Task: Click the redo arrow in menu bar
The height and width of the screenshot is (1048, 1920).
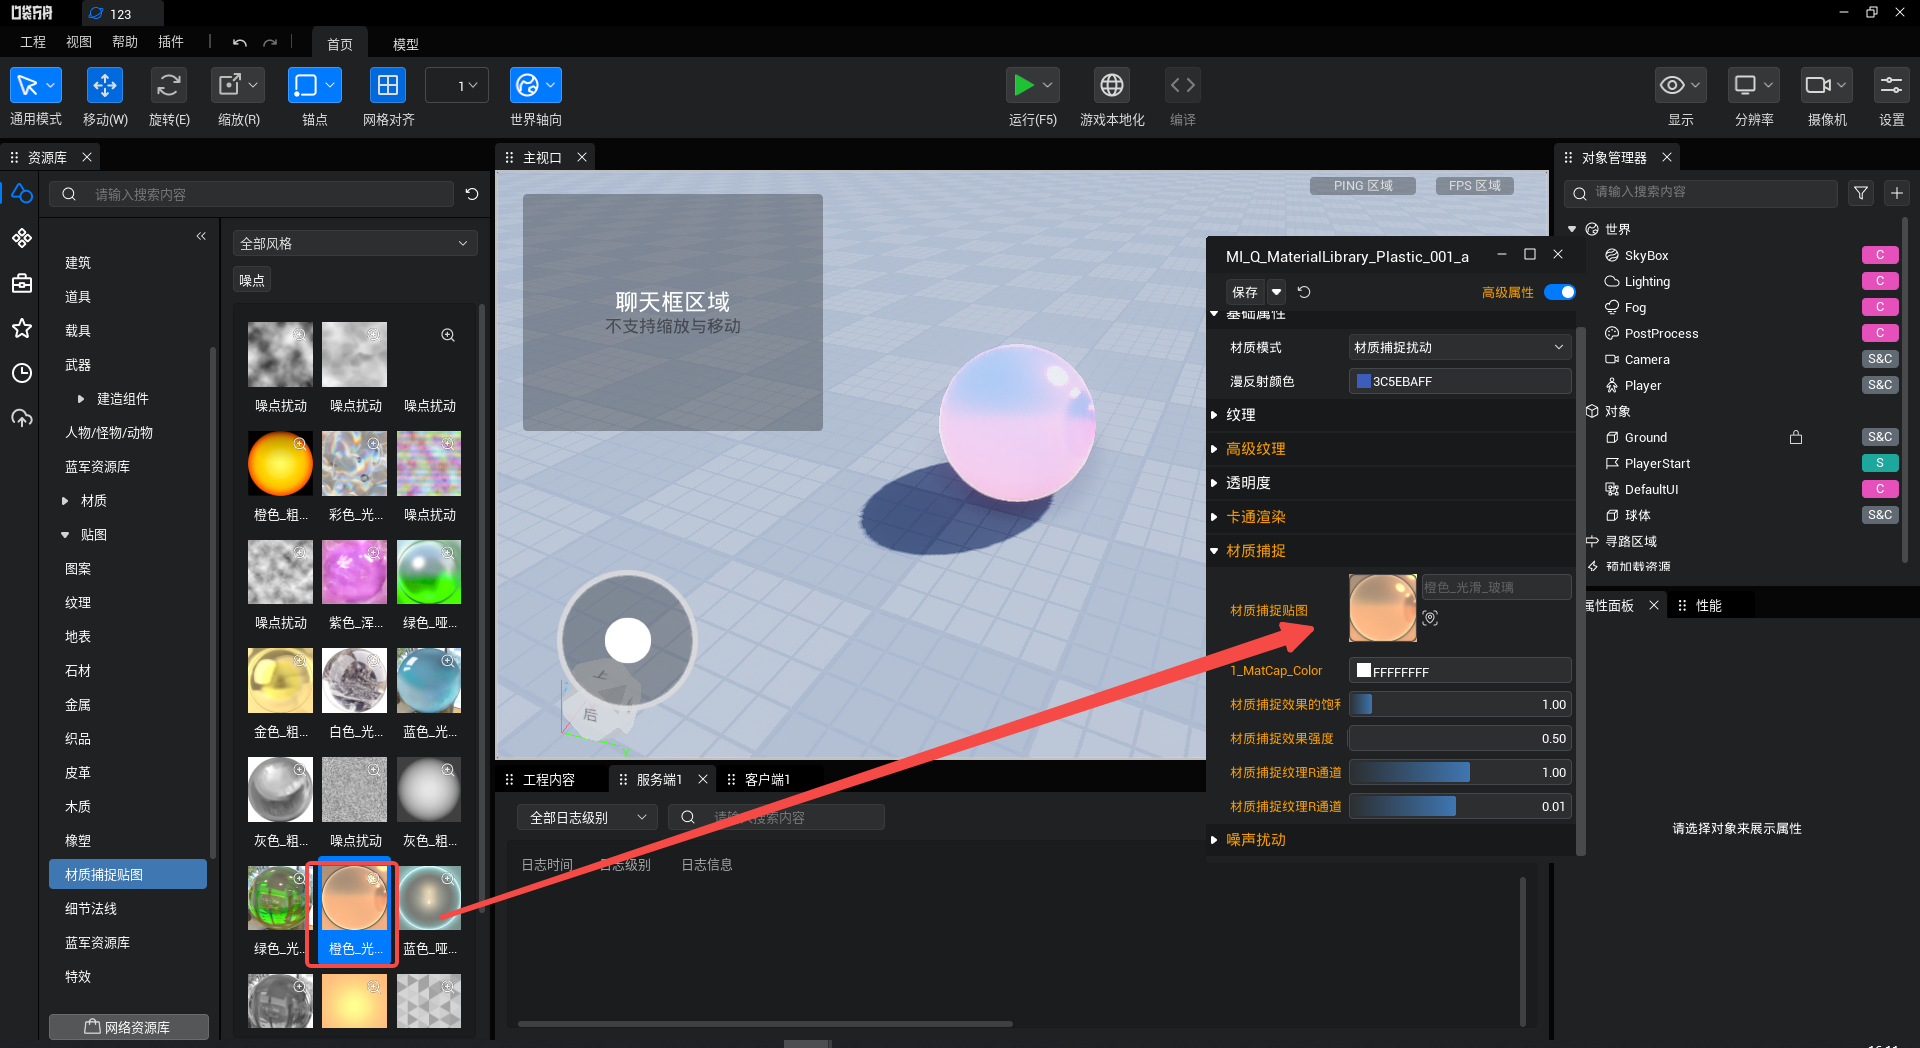Action: 270,43
